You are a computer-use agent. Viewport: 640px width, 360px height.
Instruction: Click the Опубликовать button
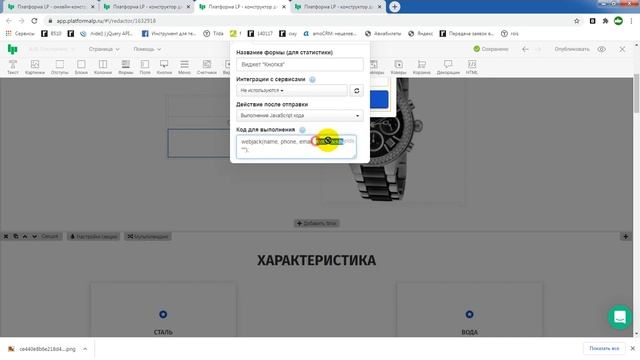pos(571,49)
